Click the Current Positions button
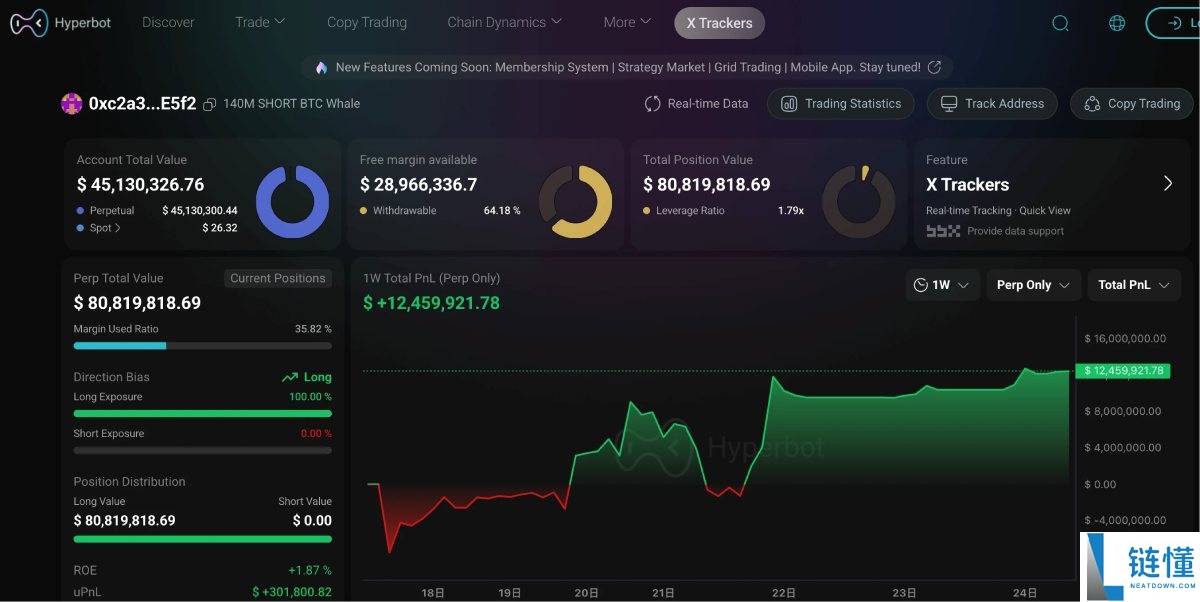 278,278
